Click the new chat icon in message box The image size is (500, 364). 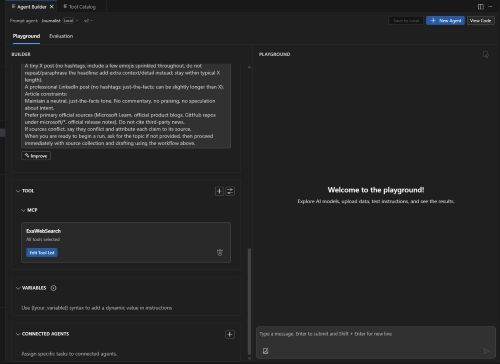click(x=265, y=351)
